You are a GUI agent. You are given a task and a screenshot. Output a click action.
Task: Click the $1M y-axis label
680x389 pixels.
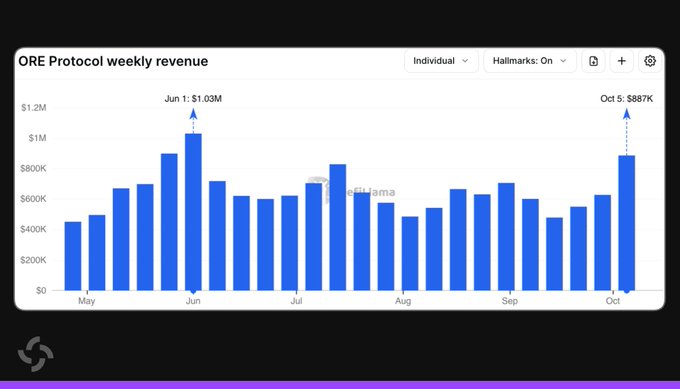(37, 138)
